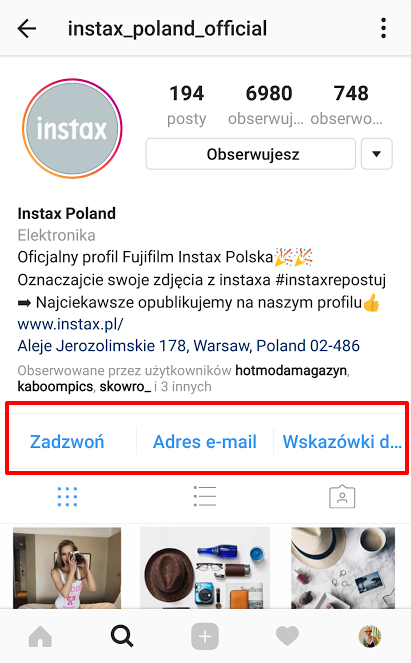The image size is (411, 663).
Task: Expand suggestions dropdown arrow next to Obserwujesz
Action: 376,154
